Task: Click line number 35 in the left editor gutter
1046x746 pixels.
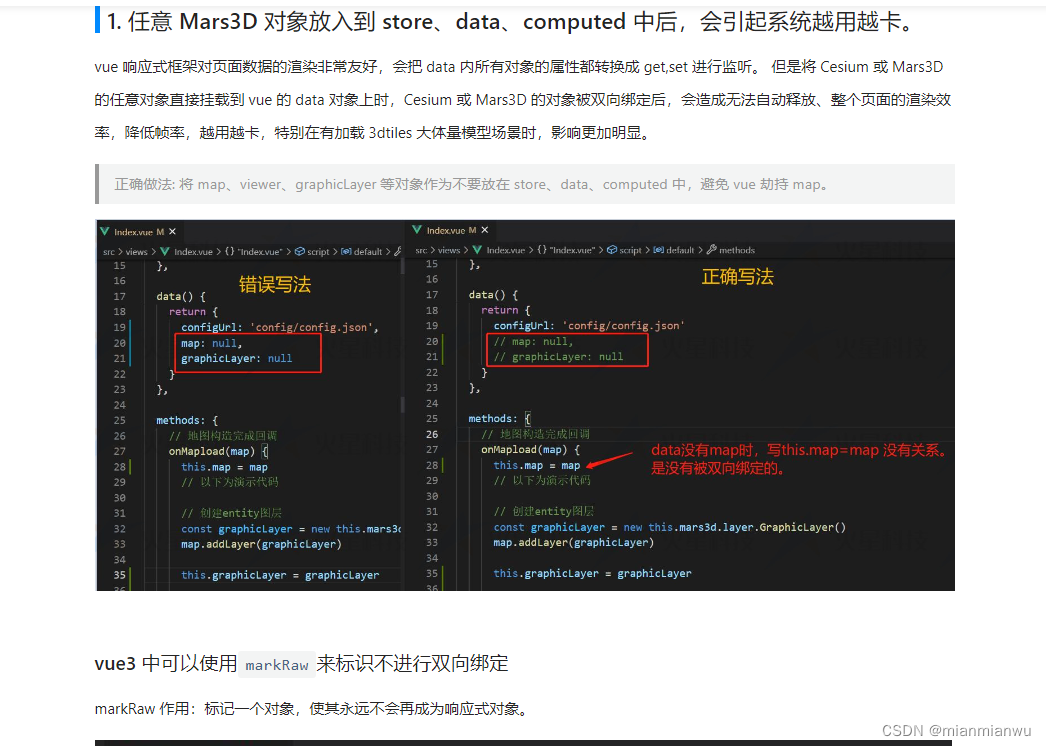Action: (x=117, y=573)
